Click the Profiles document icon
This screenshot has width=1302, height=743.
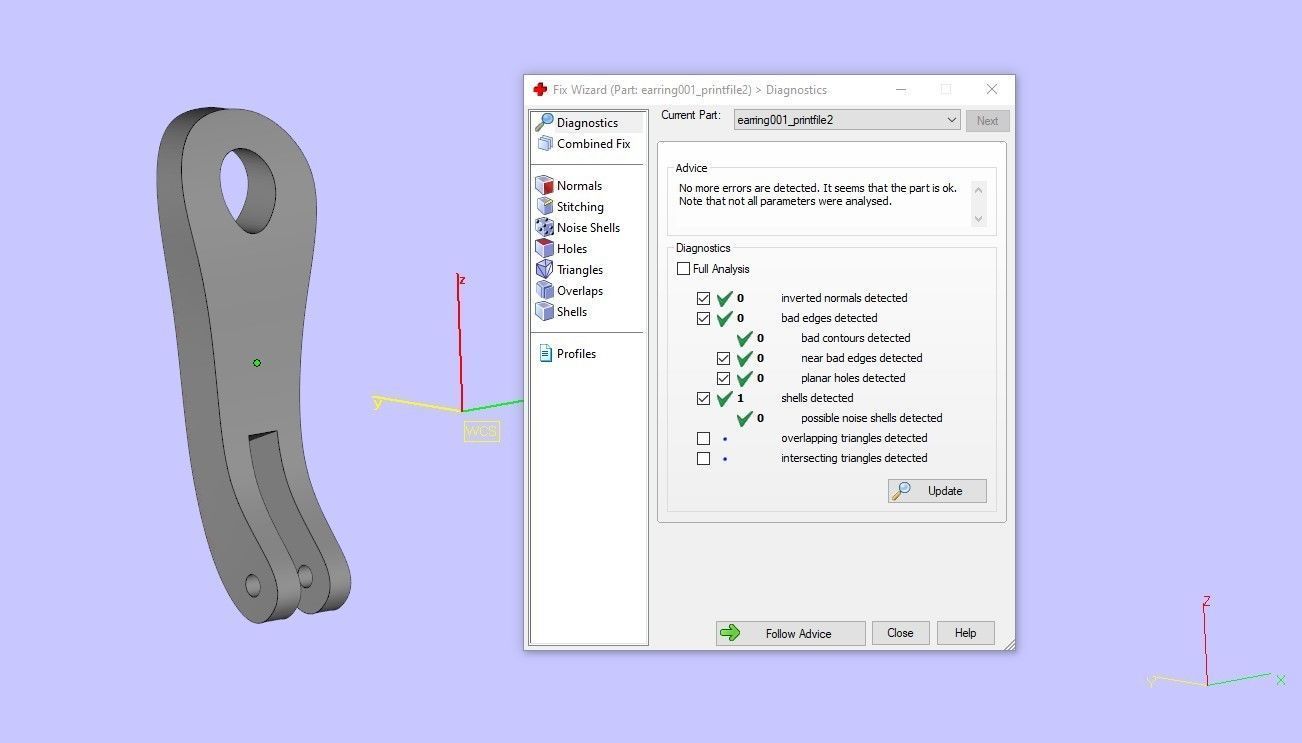click(x=545, y=353)
